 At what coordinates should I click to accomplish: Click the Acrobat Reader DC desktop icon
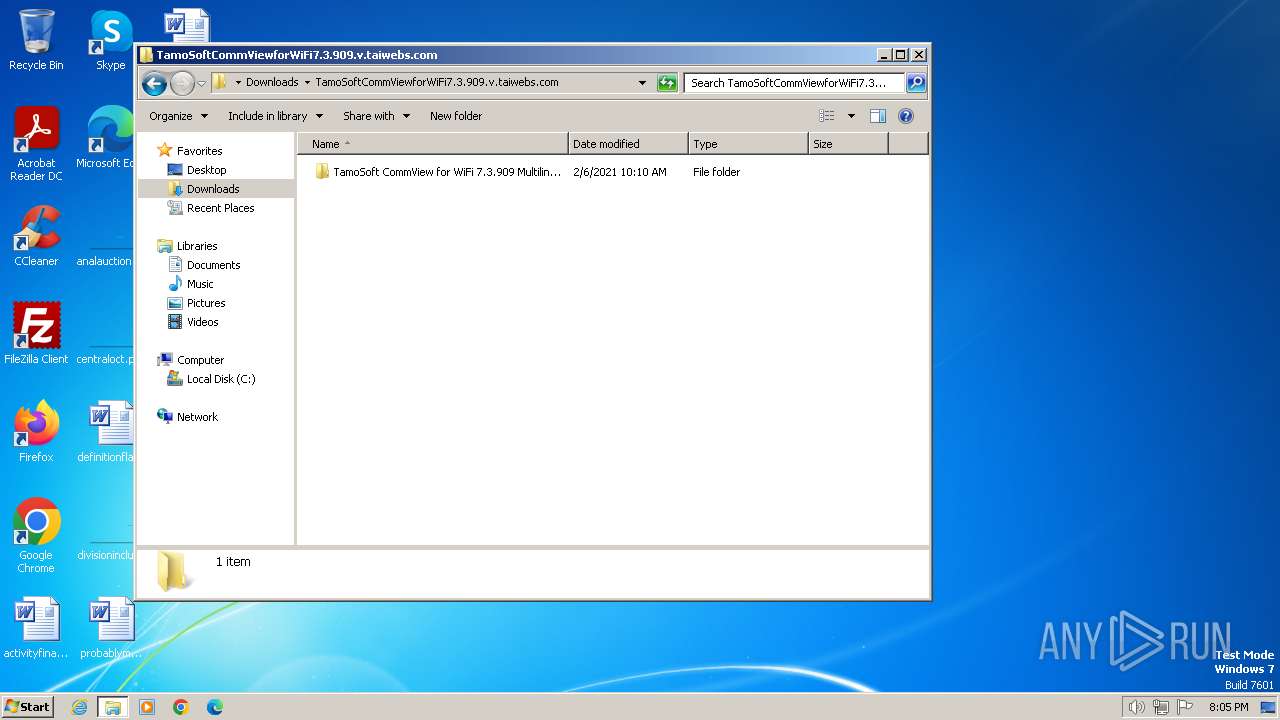[x=36, y=144]
